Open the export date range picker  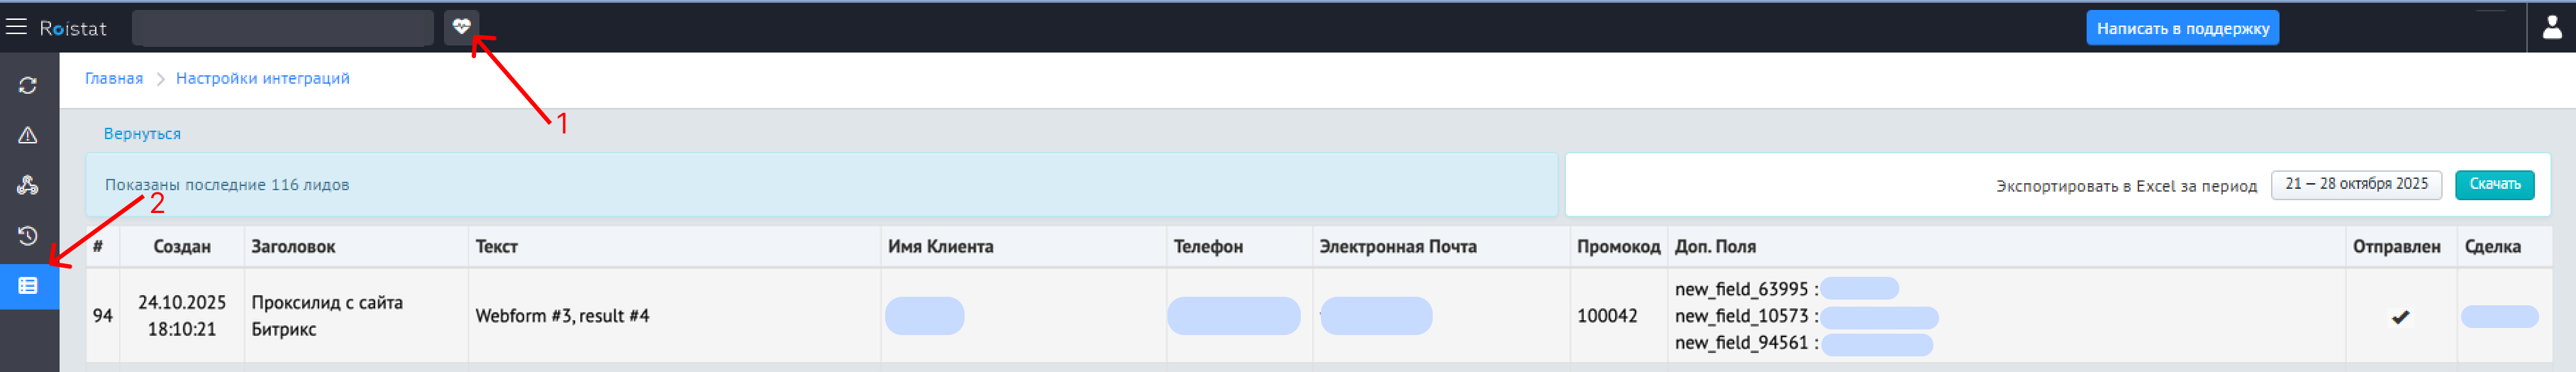(x=2355, y=185)
